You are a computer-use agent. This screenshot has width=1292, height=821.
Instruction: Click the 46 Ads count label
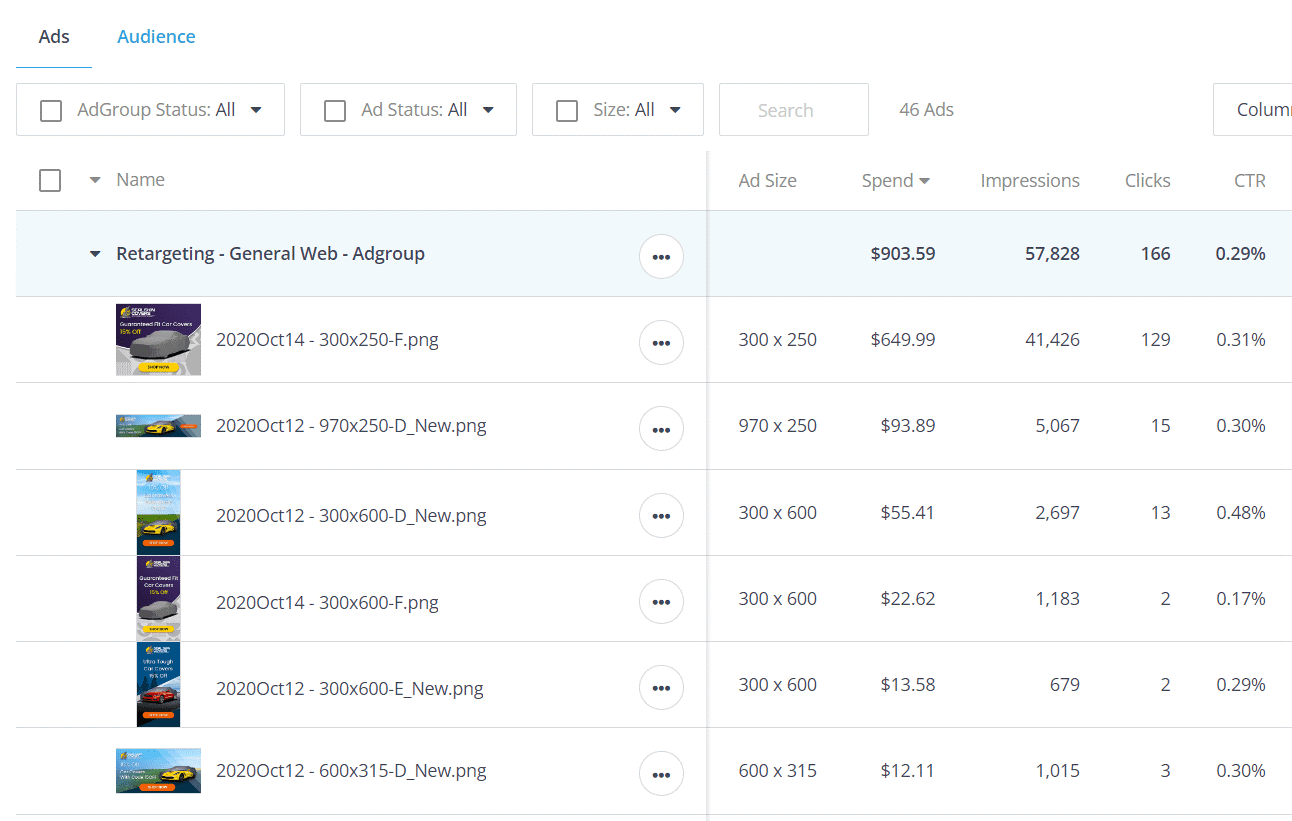coord(926,110)
